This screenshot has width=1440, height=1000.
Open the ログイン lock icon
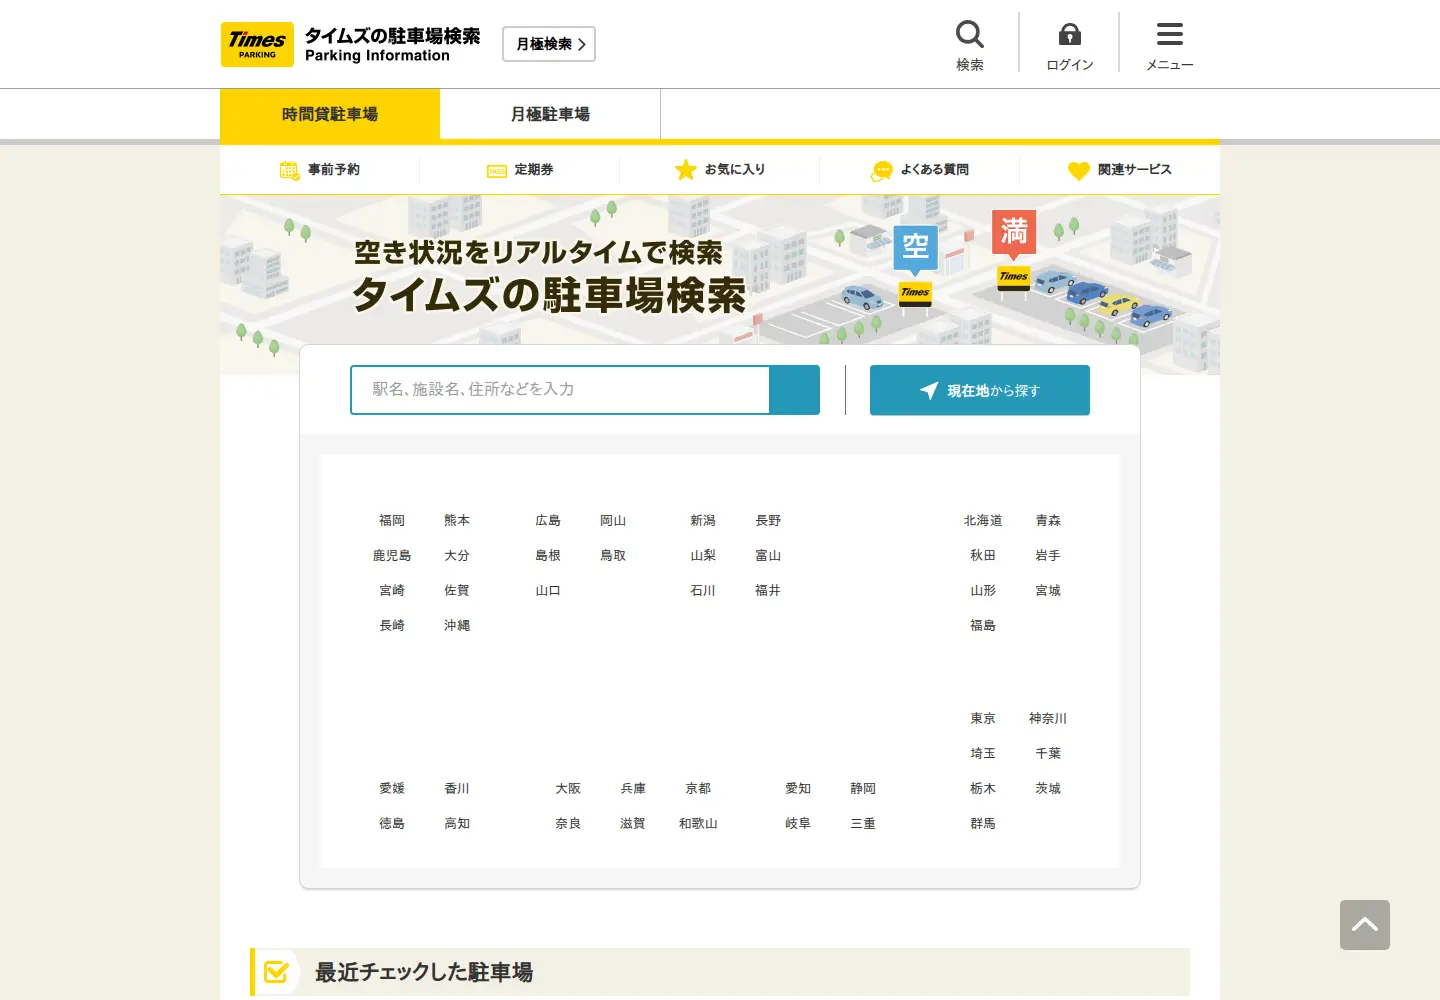(1070, 35)
